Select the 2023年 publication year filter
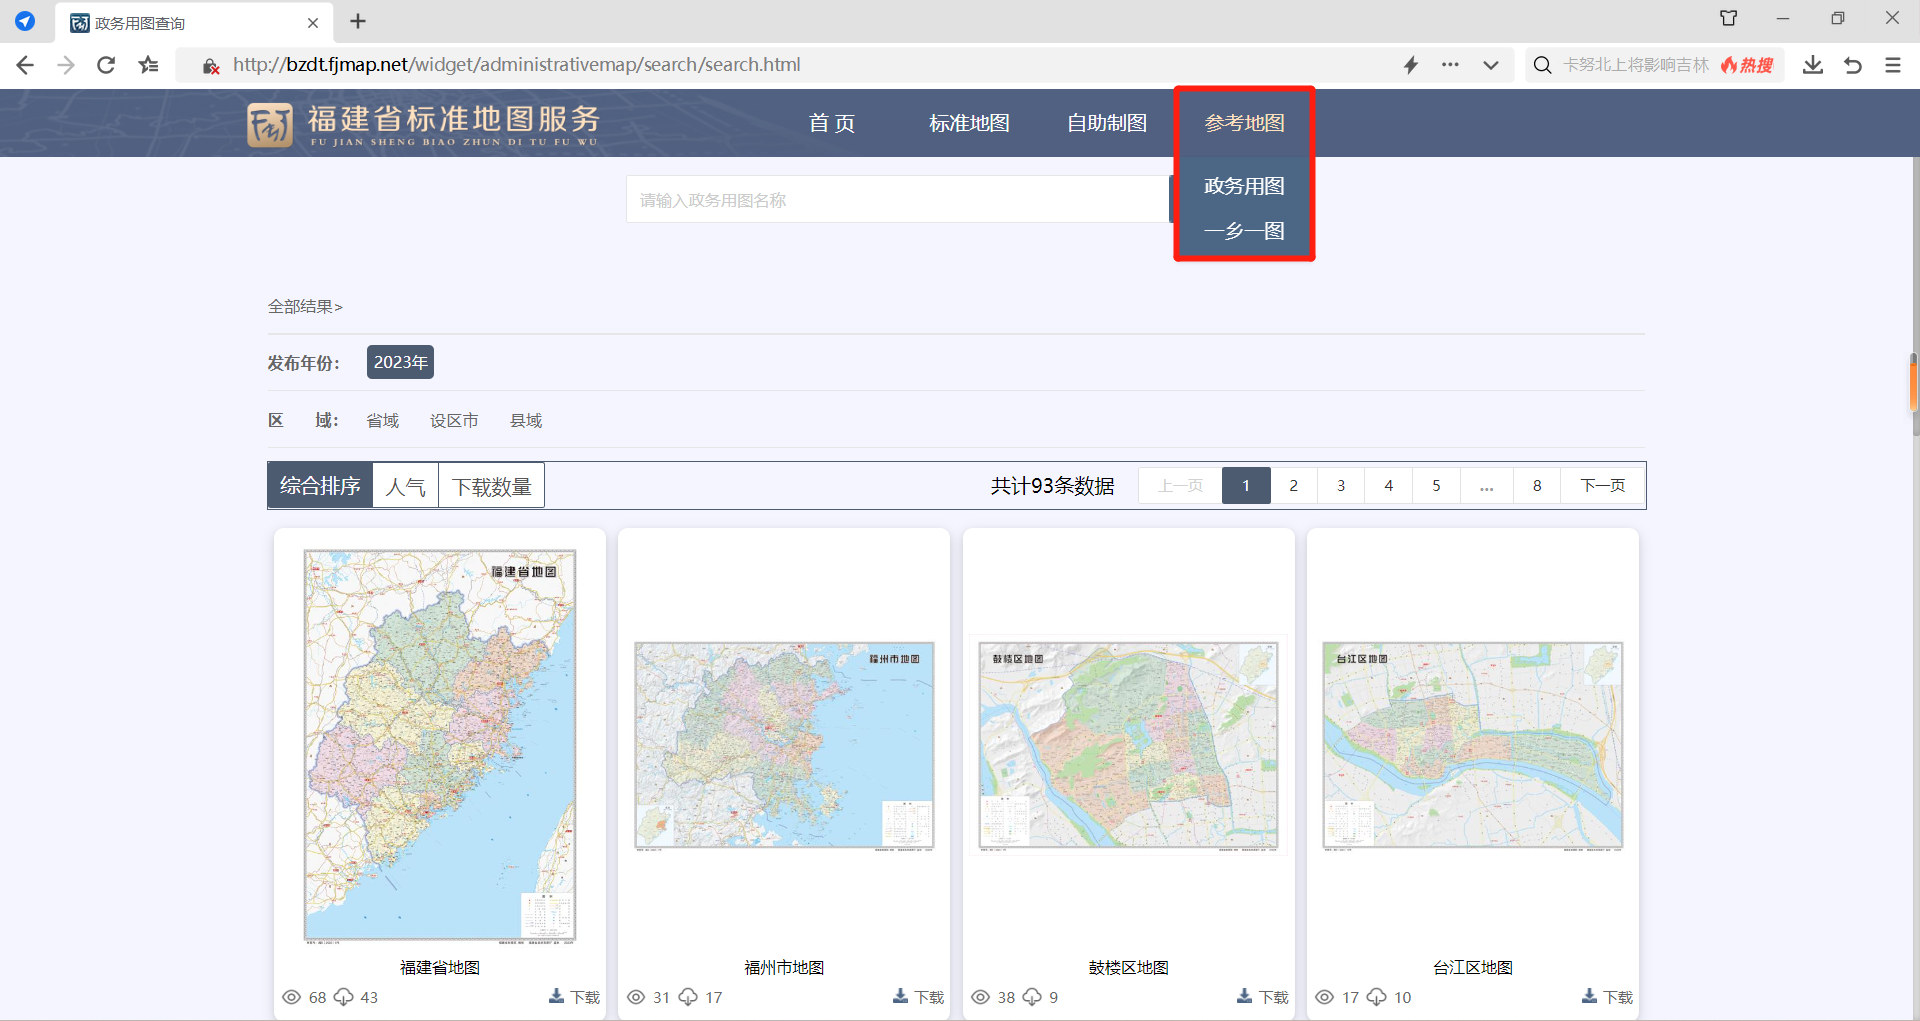Screen dimensions: 1920x1021 (400, 362)
